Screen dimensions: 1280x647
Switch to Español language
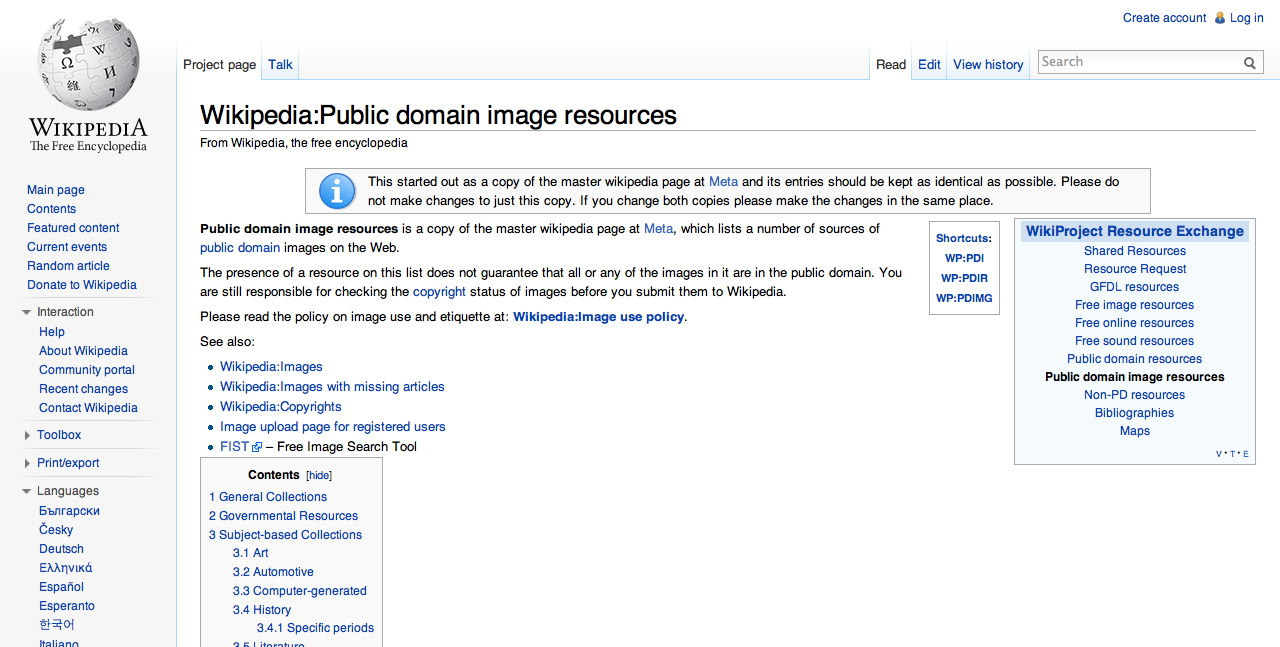[x=61, y=587]
